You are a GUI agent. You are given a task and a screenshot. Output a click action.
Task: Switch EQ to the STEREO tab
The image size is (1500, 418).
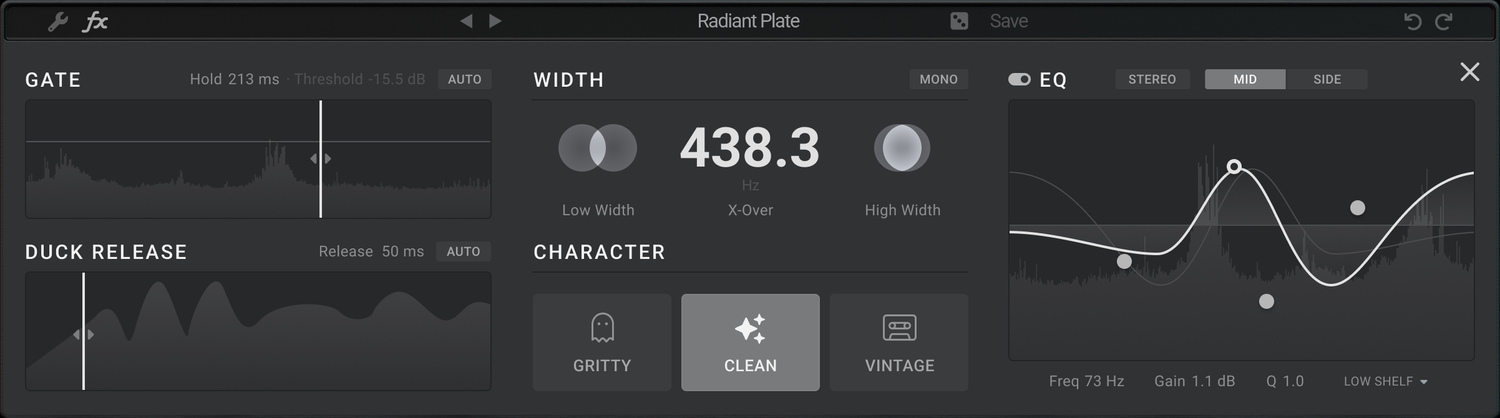pos(1152,79)
